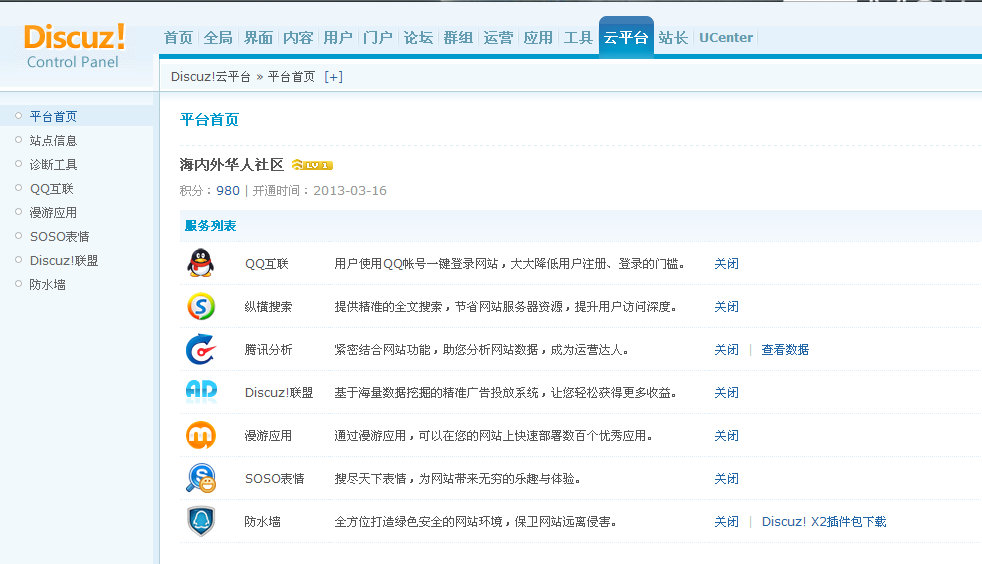982x564 pixels.
Task: Click the 开通时间 2013-03-16 text
Action: [319, 190]
